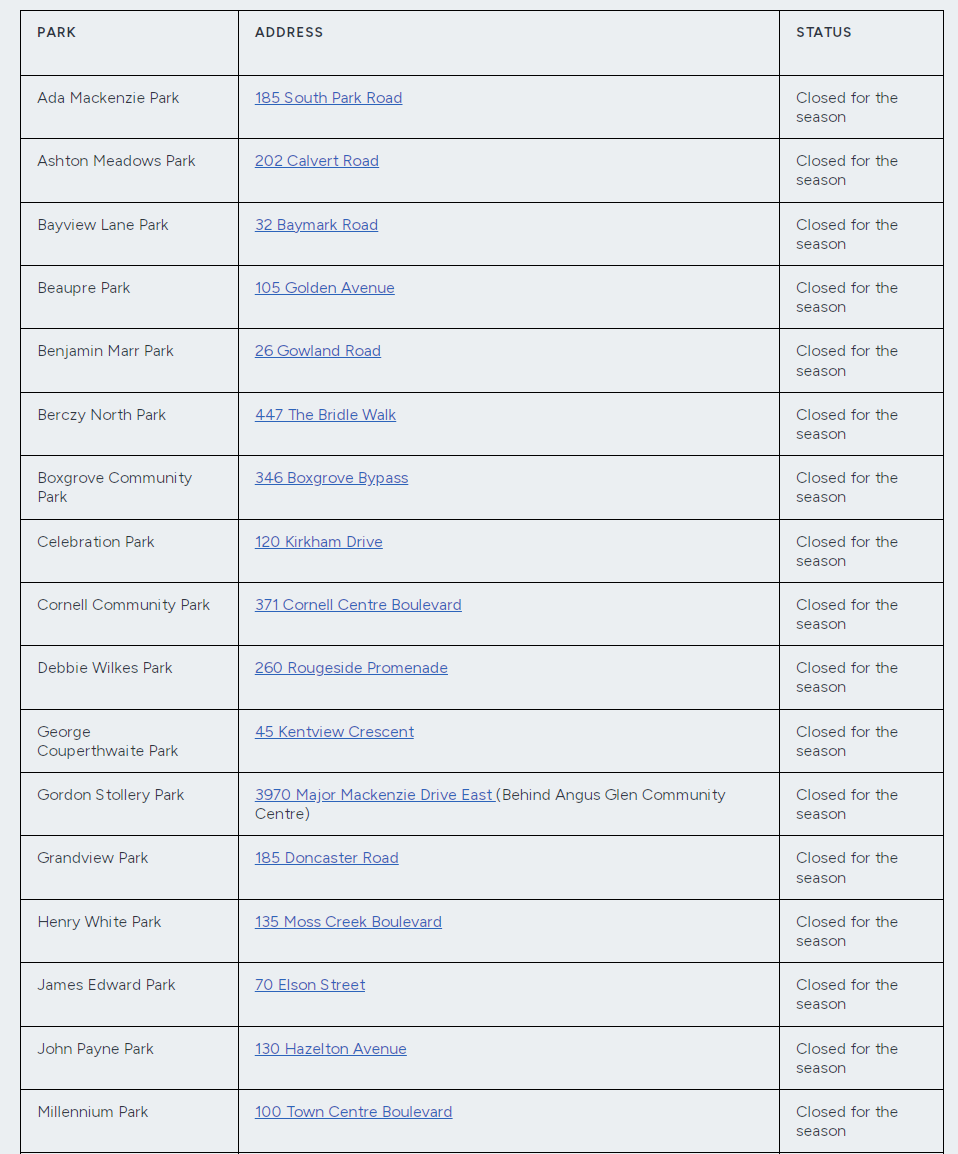
Task: Open 447 The Bridle Walk link
Action: coord(325,415)
